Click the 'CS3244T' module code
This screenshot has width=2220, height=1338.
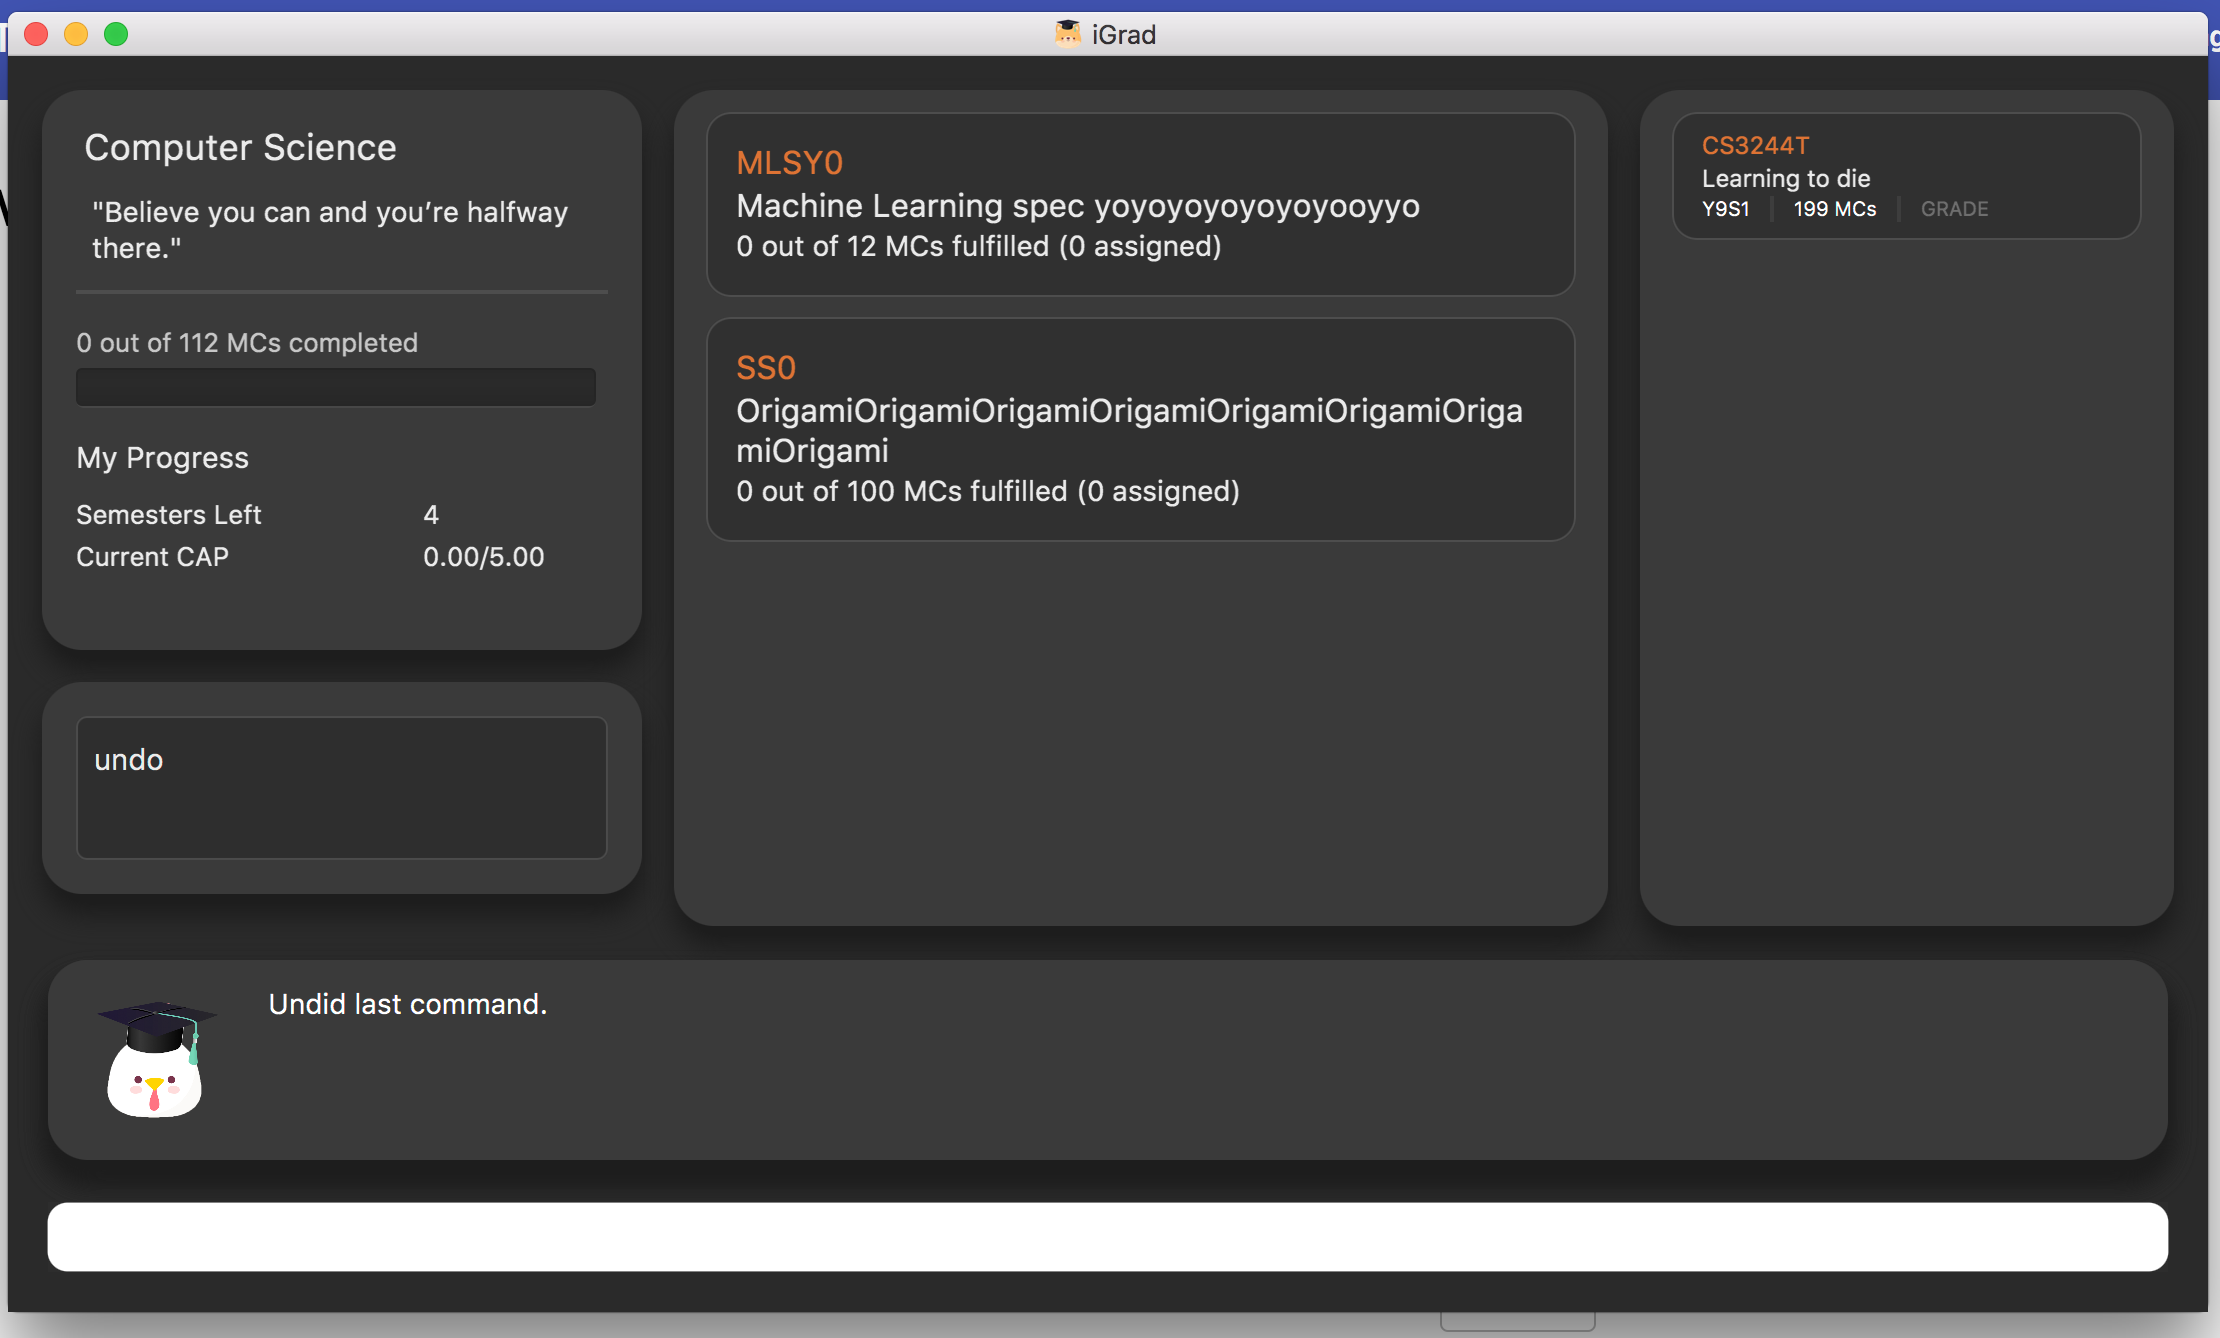(x=1756, y=146)
